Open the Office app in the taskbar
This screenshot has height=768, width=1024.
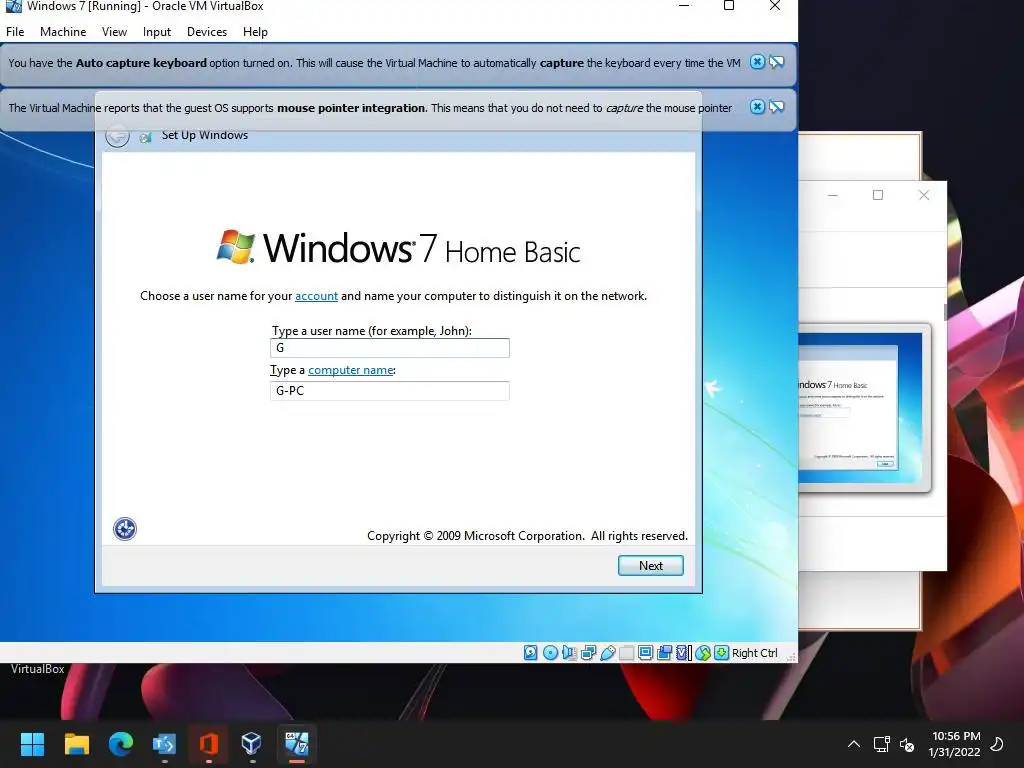[208, 743]
